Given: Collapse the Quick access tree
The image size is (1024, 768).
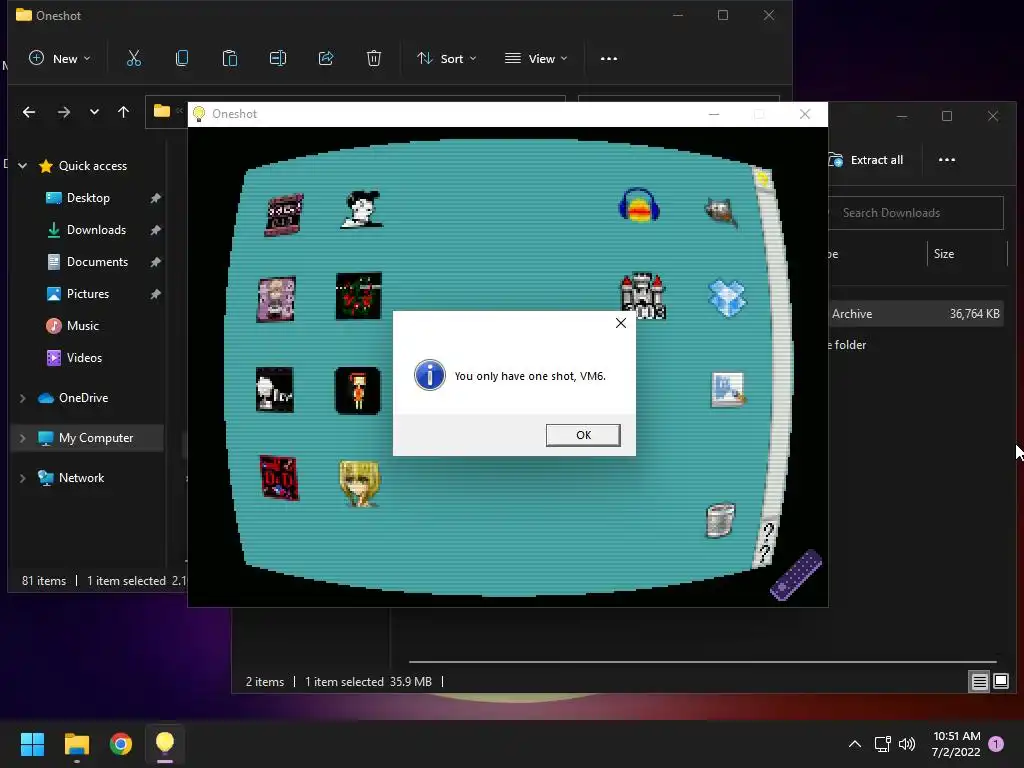Looking at the screenshot, I should coord(22,166).
